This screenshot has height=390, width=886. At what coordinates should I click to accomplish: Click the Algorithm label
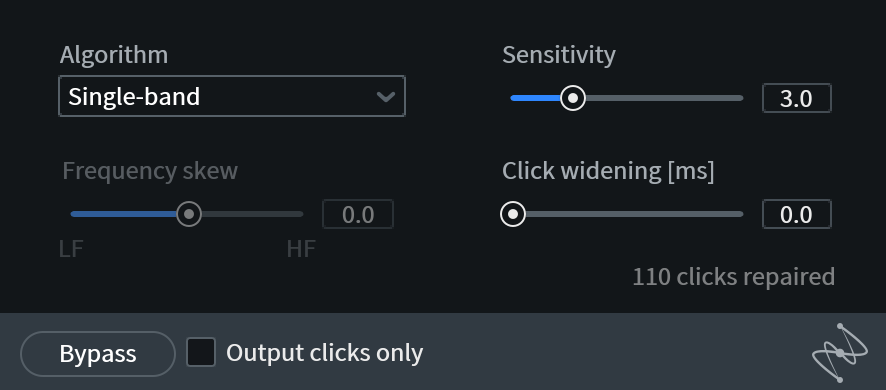pos(114,55)
